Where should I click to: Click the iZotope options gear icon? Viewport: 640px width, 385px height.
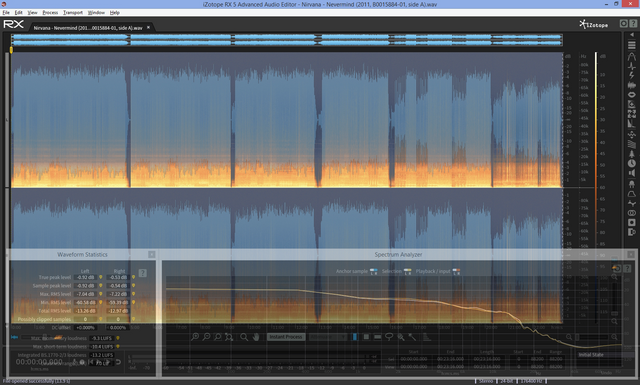(624, 24)
